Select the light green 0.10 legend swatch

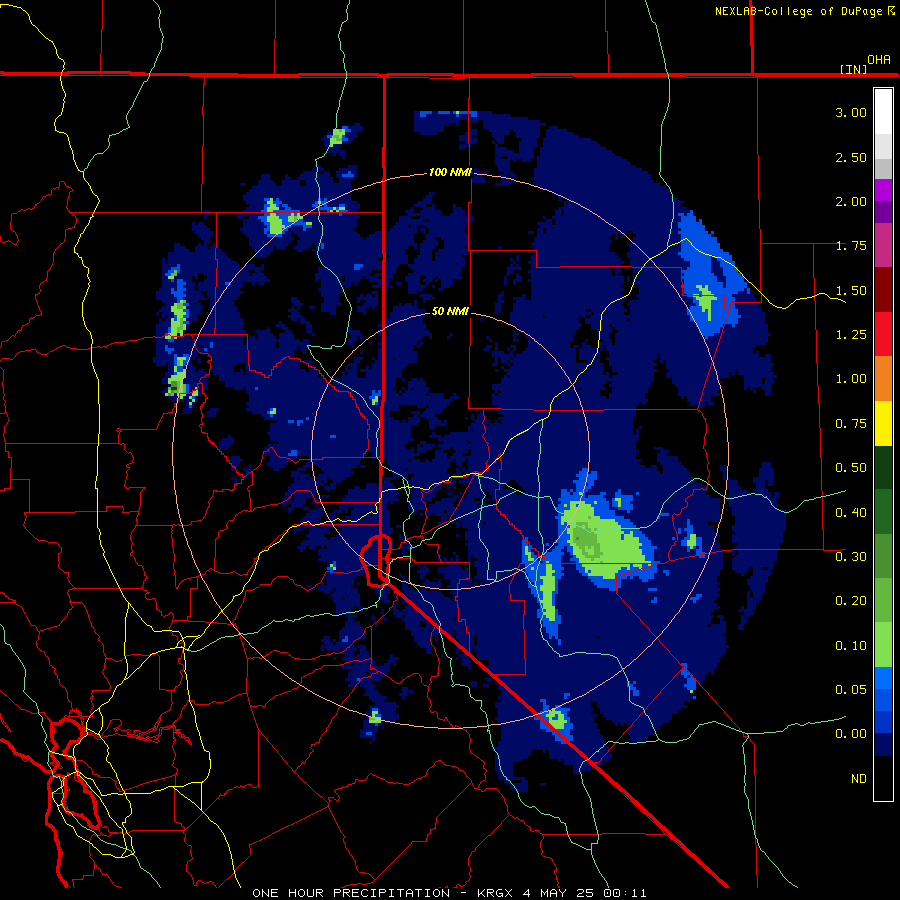[883, 645]
